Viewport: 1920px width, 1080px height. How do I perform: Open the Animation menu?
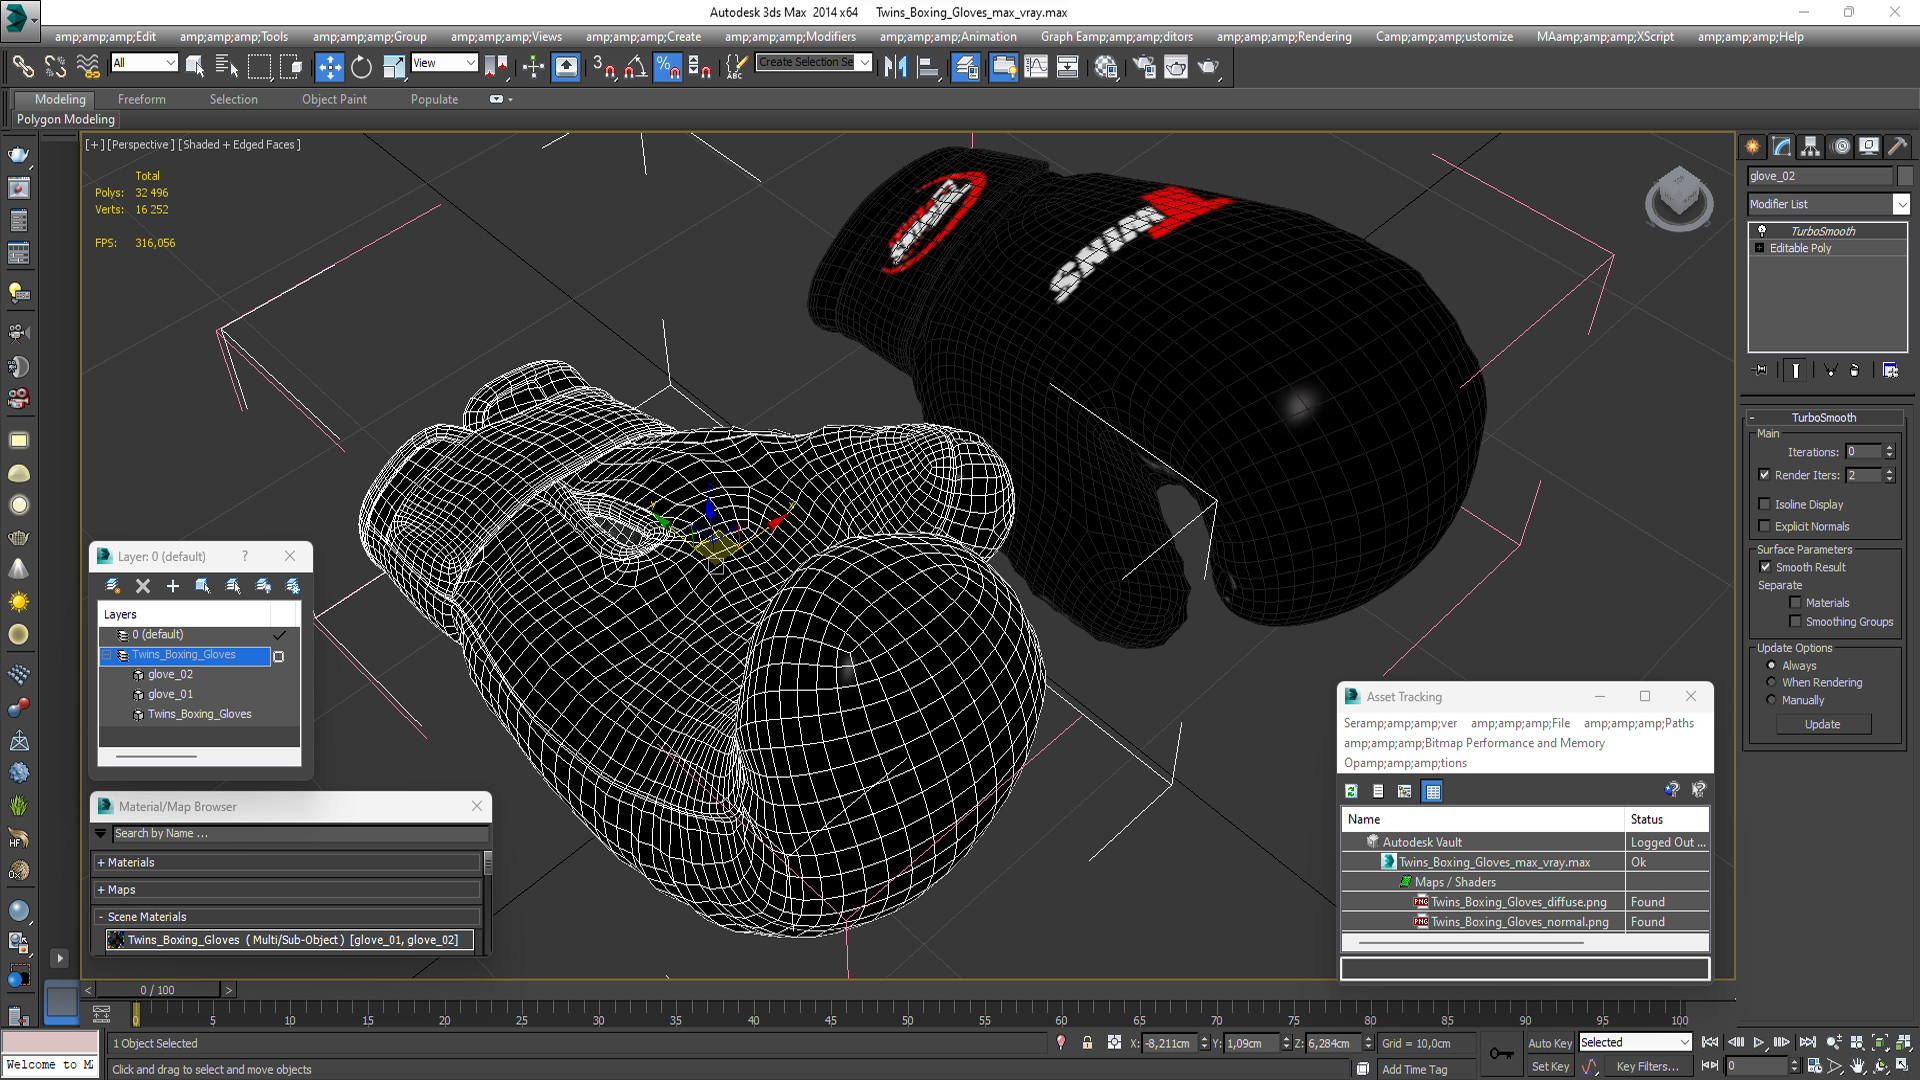(948, 37)
